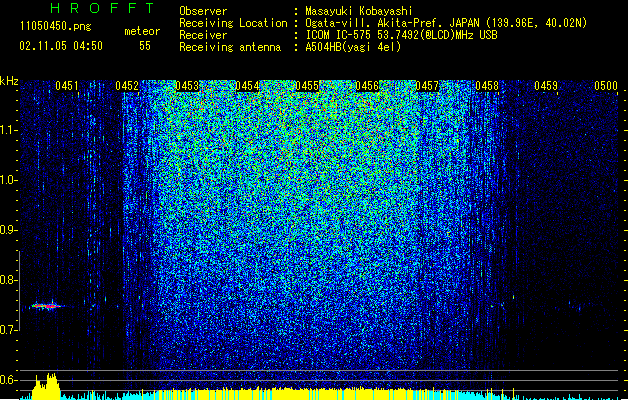Click the 0458 time marker
The height and width of the screenshot is (400, 629).
[x=487, y=86]
